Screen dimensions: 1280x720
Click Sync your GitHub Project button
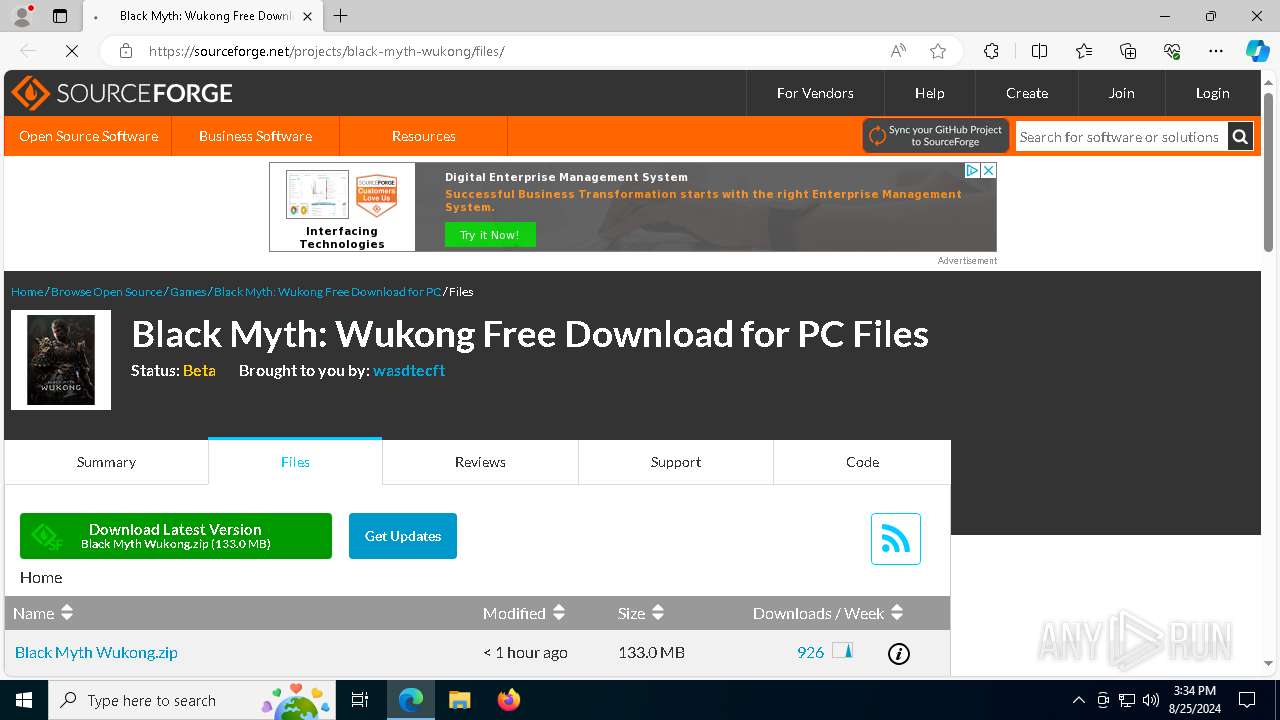click(936, 136)
